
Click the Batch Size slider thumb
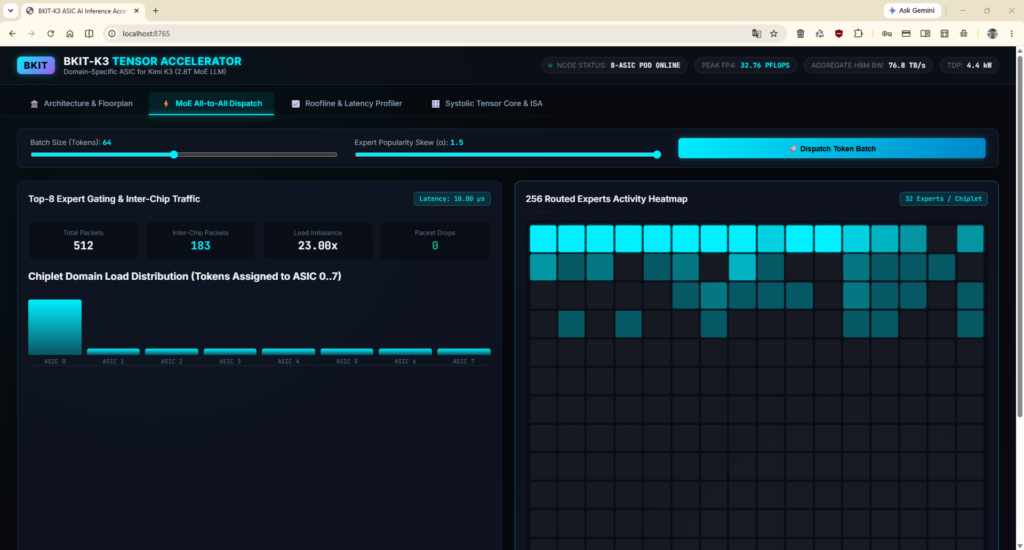coord(174,155)
